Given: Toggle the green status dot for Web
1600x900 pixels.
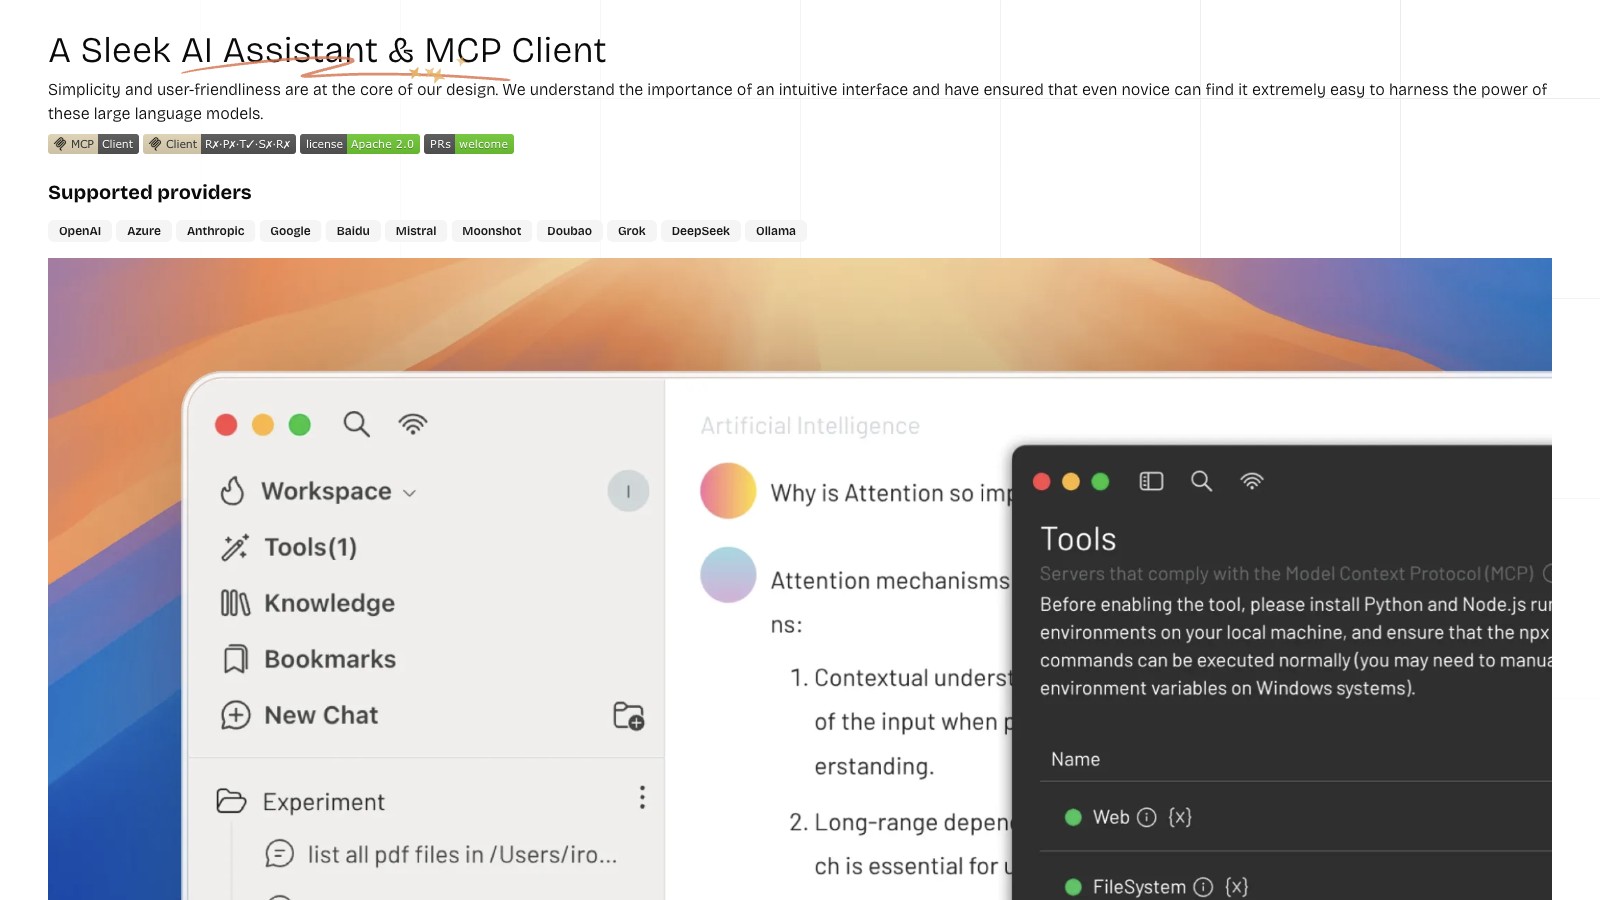Looking at the screenshot, I should tap(1073, 818).
